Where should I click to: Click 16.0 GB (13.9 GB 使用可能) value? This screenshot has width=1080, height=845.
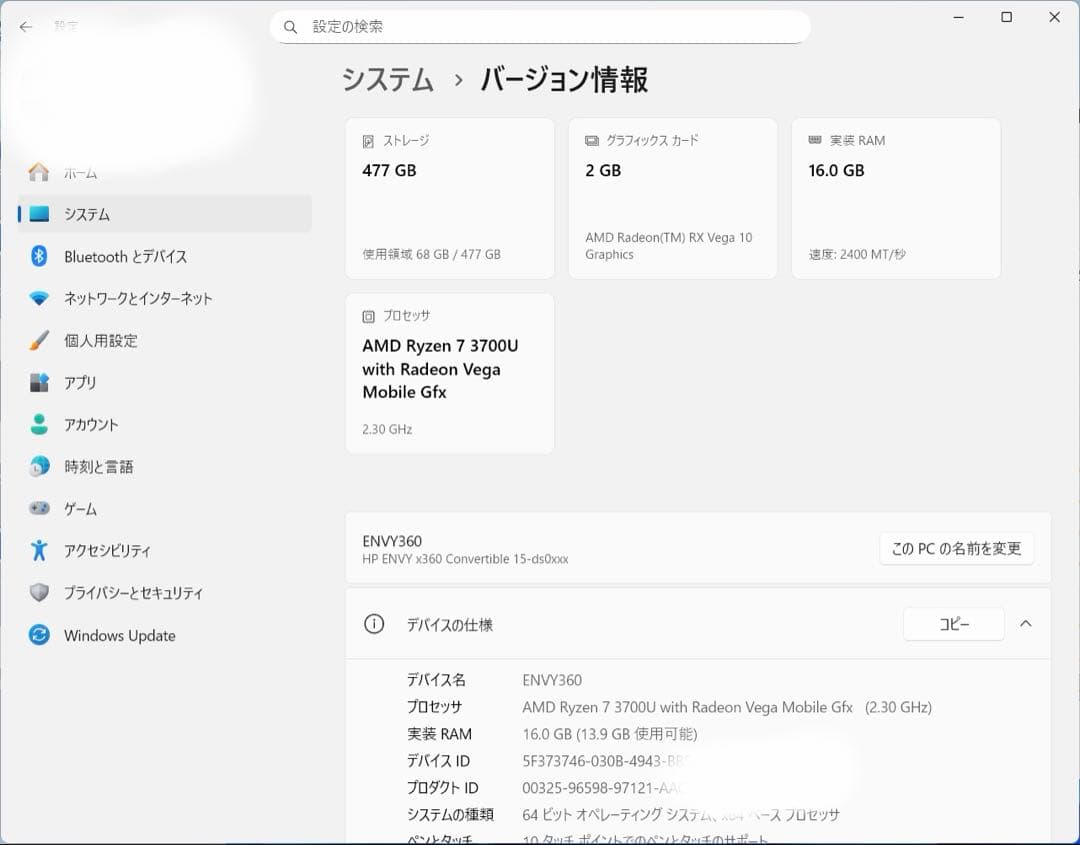click(x=610, y=734)
